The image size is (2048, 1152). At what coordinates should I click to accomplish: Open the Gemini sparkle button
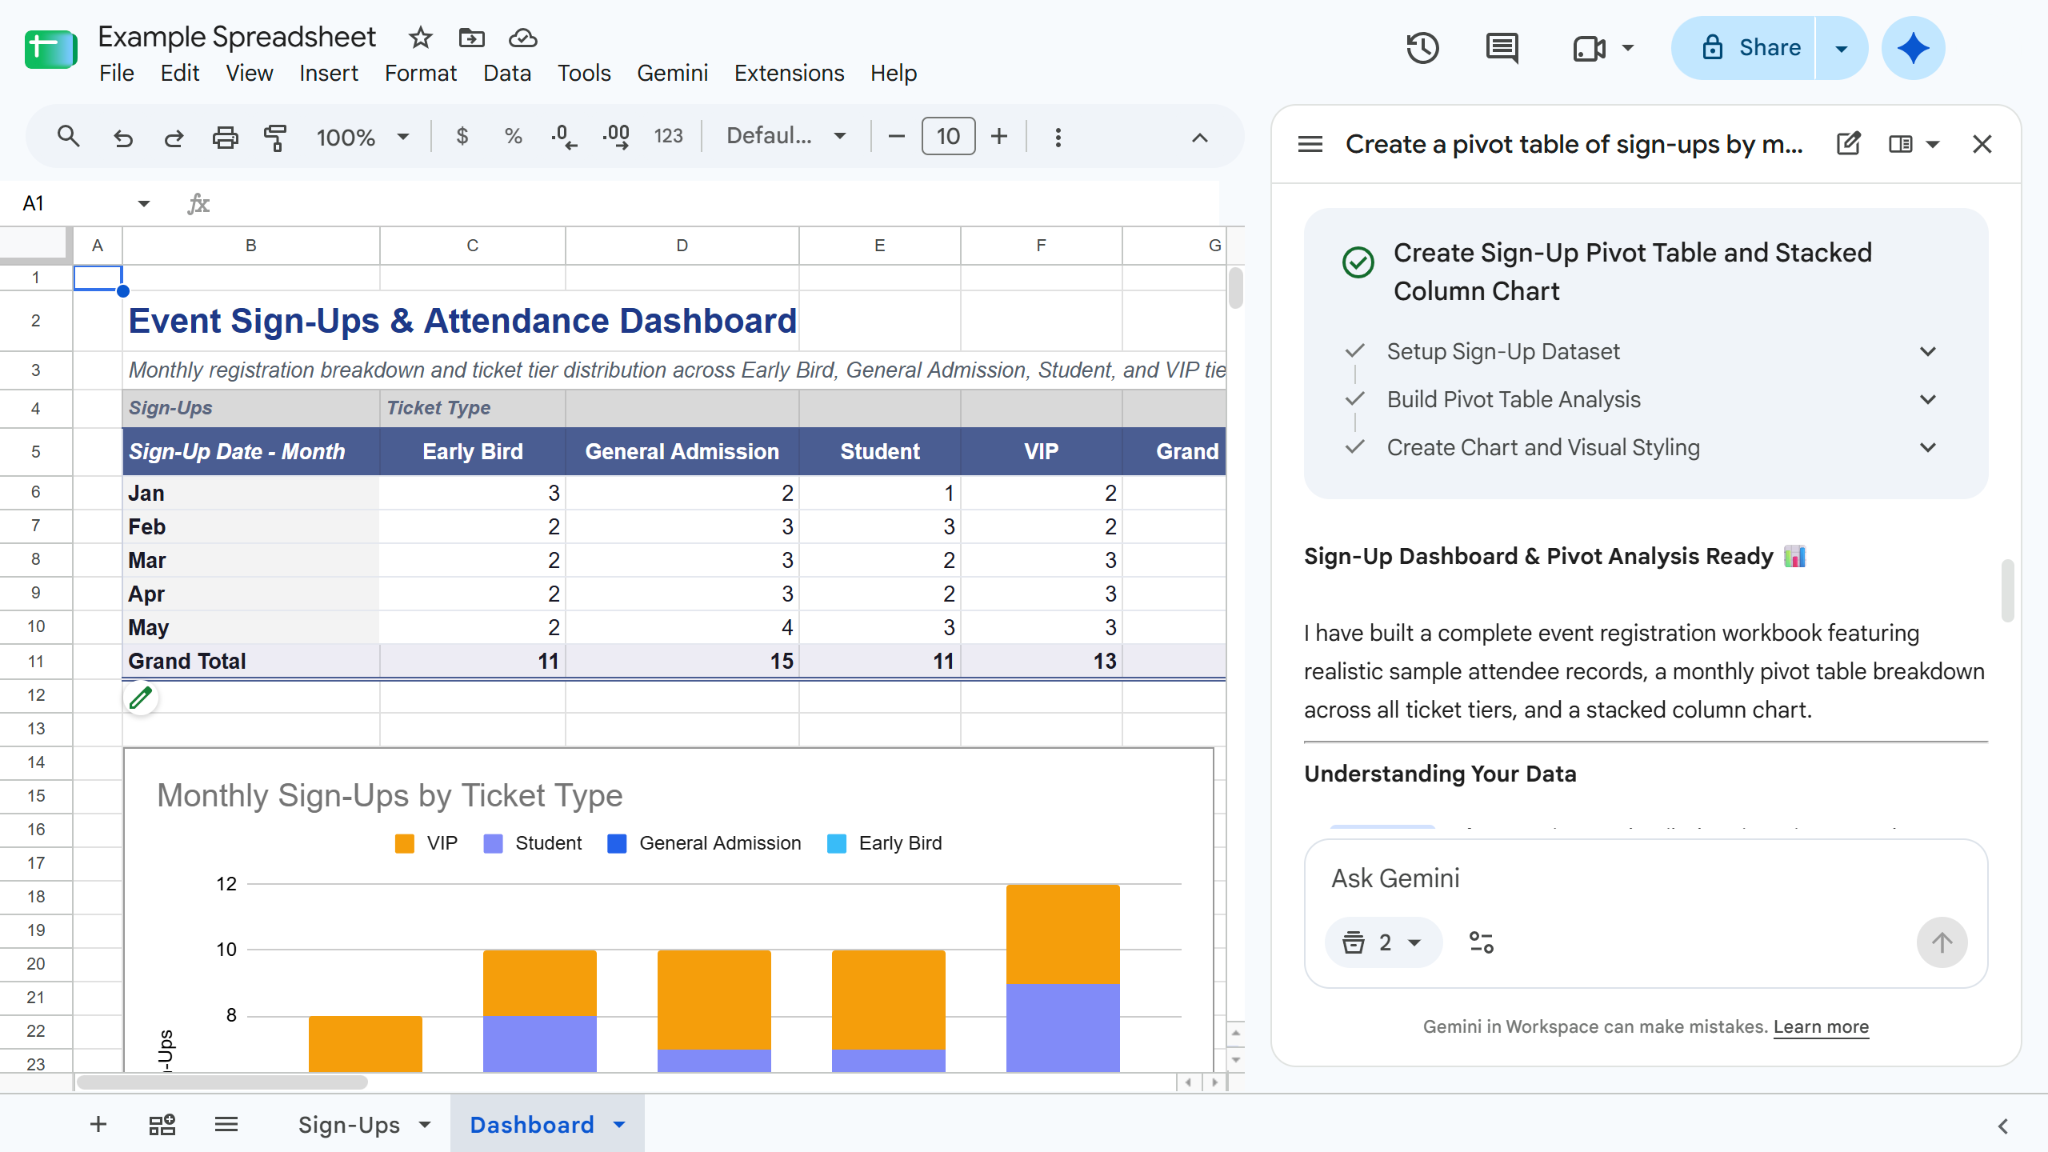1913,48
